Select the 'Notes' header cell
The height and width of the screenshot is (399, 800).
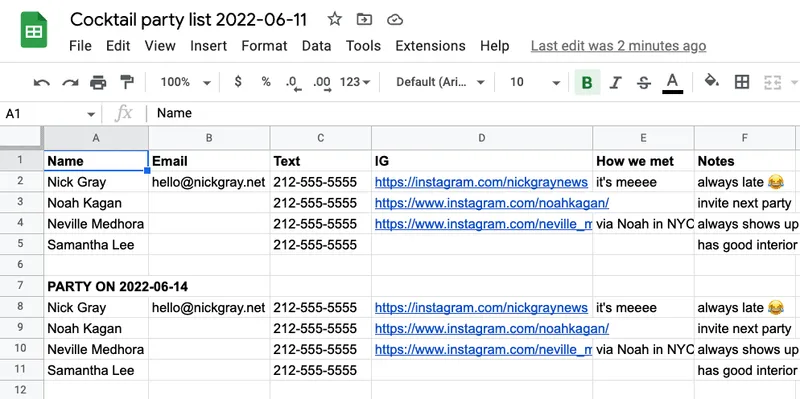click(745, 161)
